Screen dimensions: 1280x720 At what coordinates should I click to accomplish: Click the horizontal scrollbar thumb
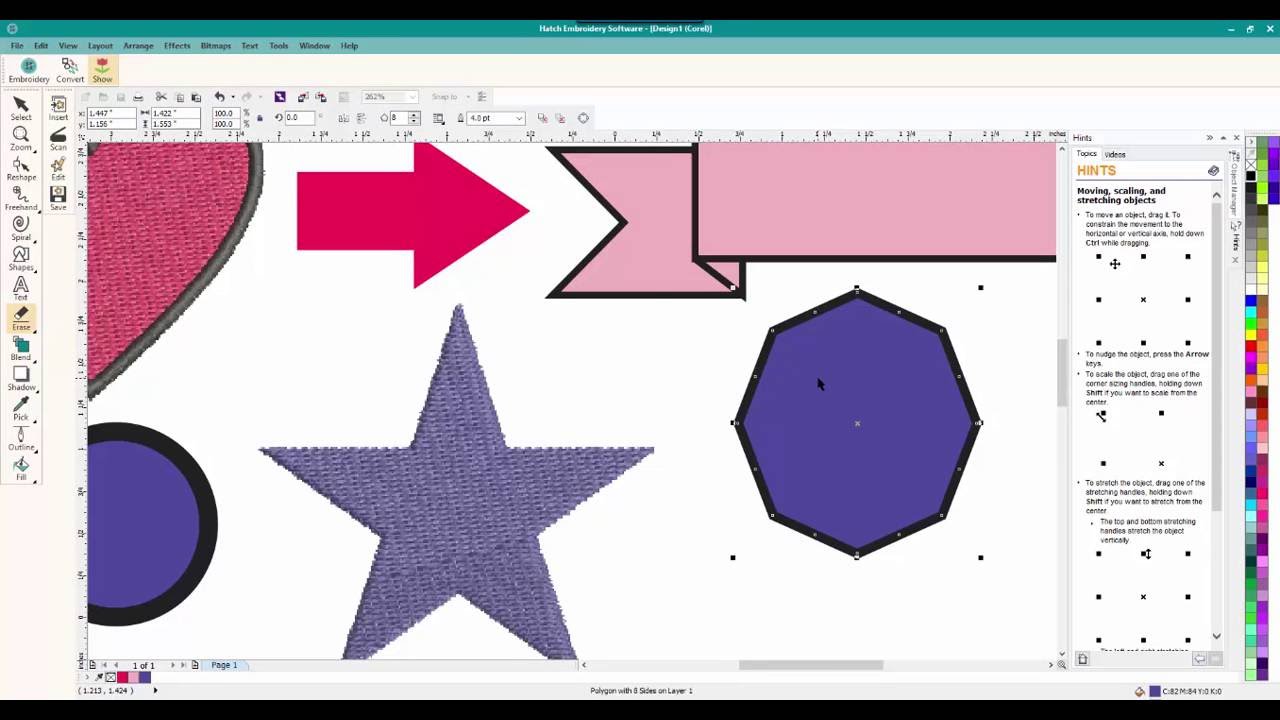811,665
